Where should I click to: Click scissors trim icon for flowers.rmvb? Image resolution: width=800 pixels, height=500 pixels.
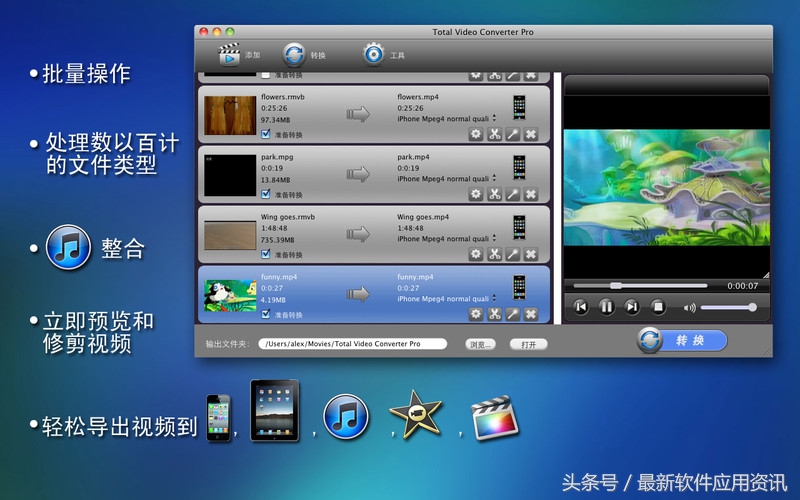coord(494,134)
